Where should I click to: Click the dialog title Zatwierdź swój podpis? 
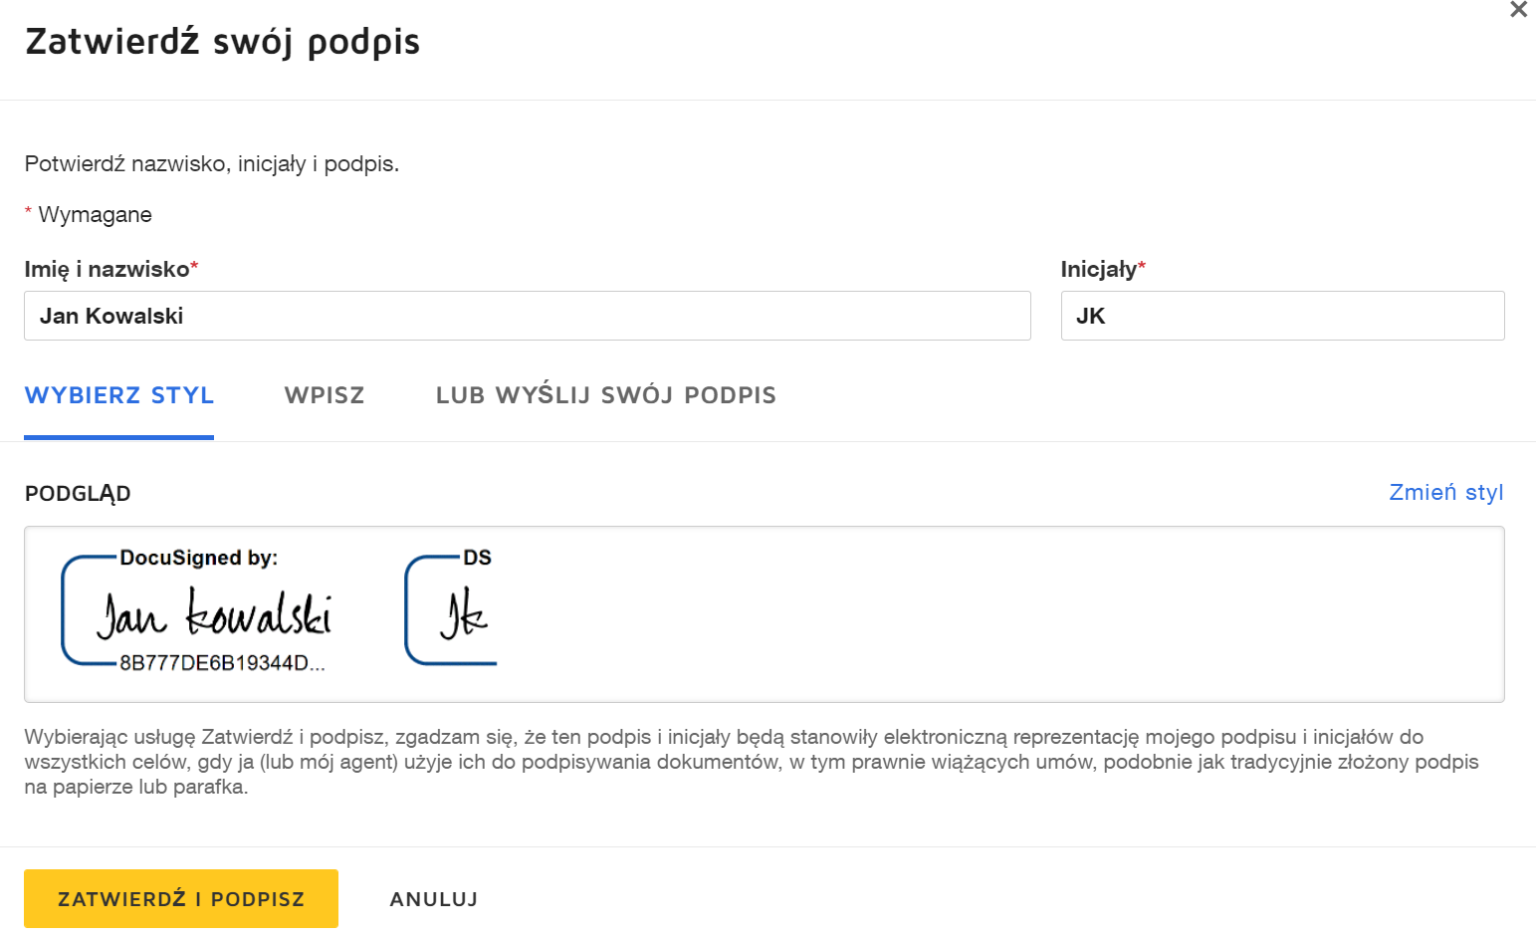pos(222,42)
